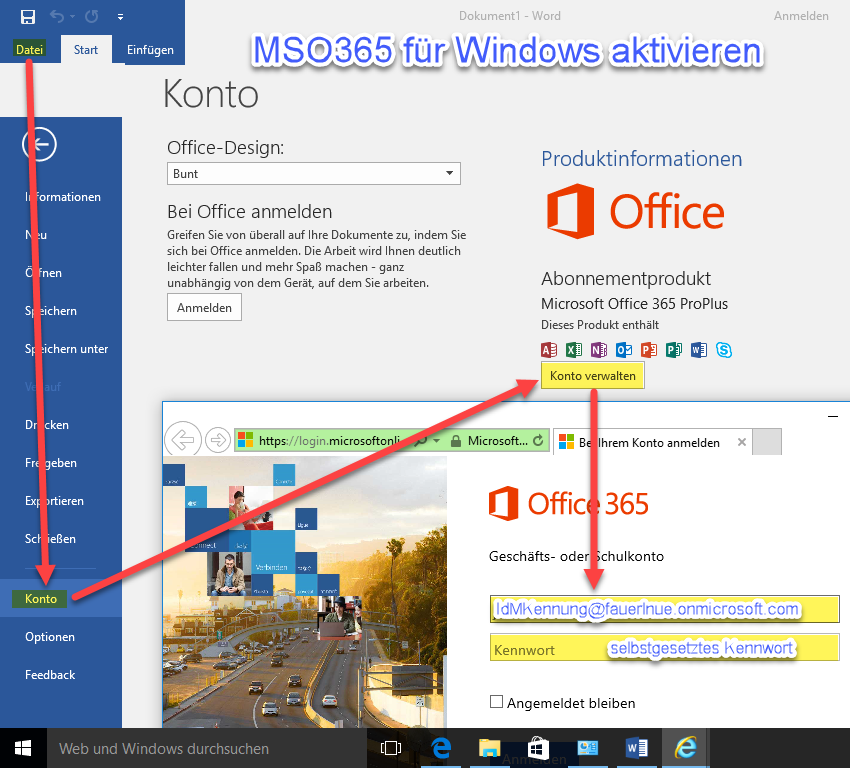Image resolution: width=850 pixels, height=768 pixels.
Task: Click the Outlook product icon
Action: pos(624,350)
